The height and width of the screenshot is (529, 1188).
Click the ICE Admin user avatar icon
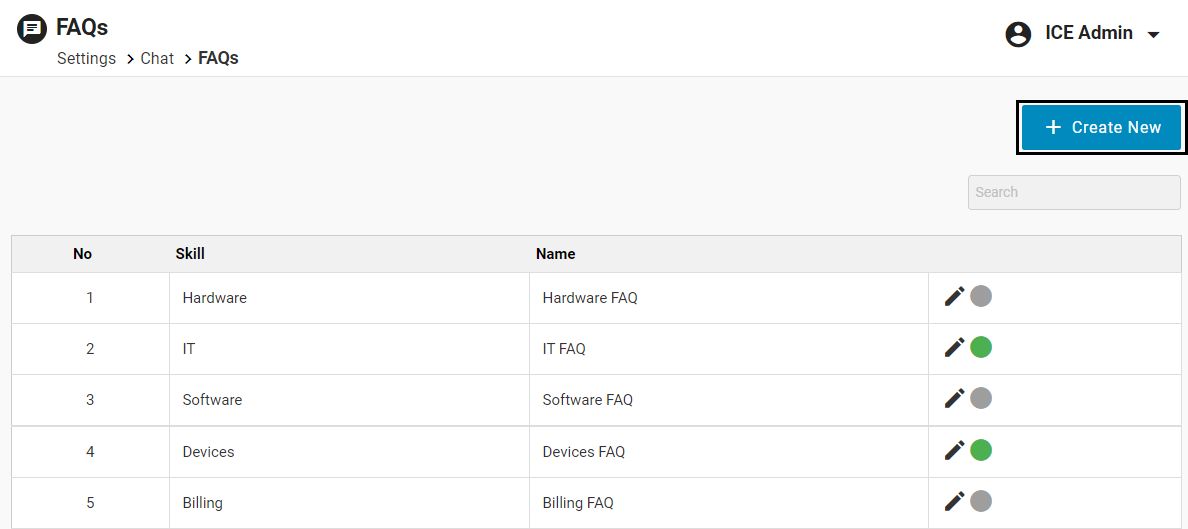[x=1018, y=34]
